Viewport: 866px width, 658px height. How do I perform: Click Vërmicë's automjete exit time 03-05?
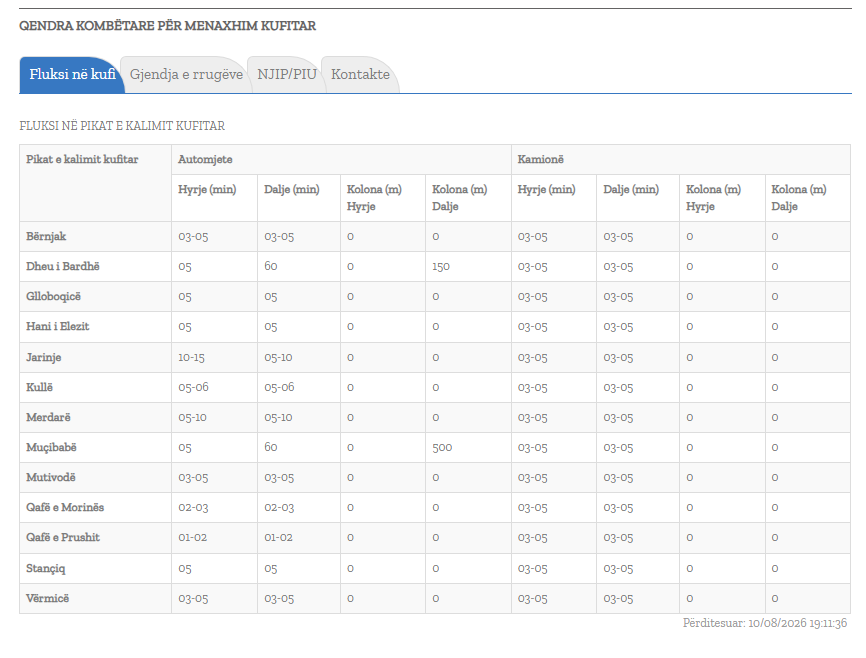point(279,599)
